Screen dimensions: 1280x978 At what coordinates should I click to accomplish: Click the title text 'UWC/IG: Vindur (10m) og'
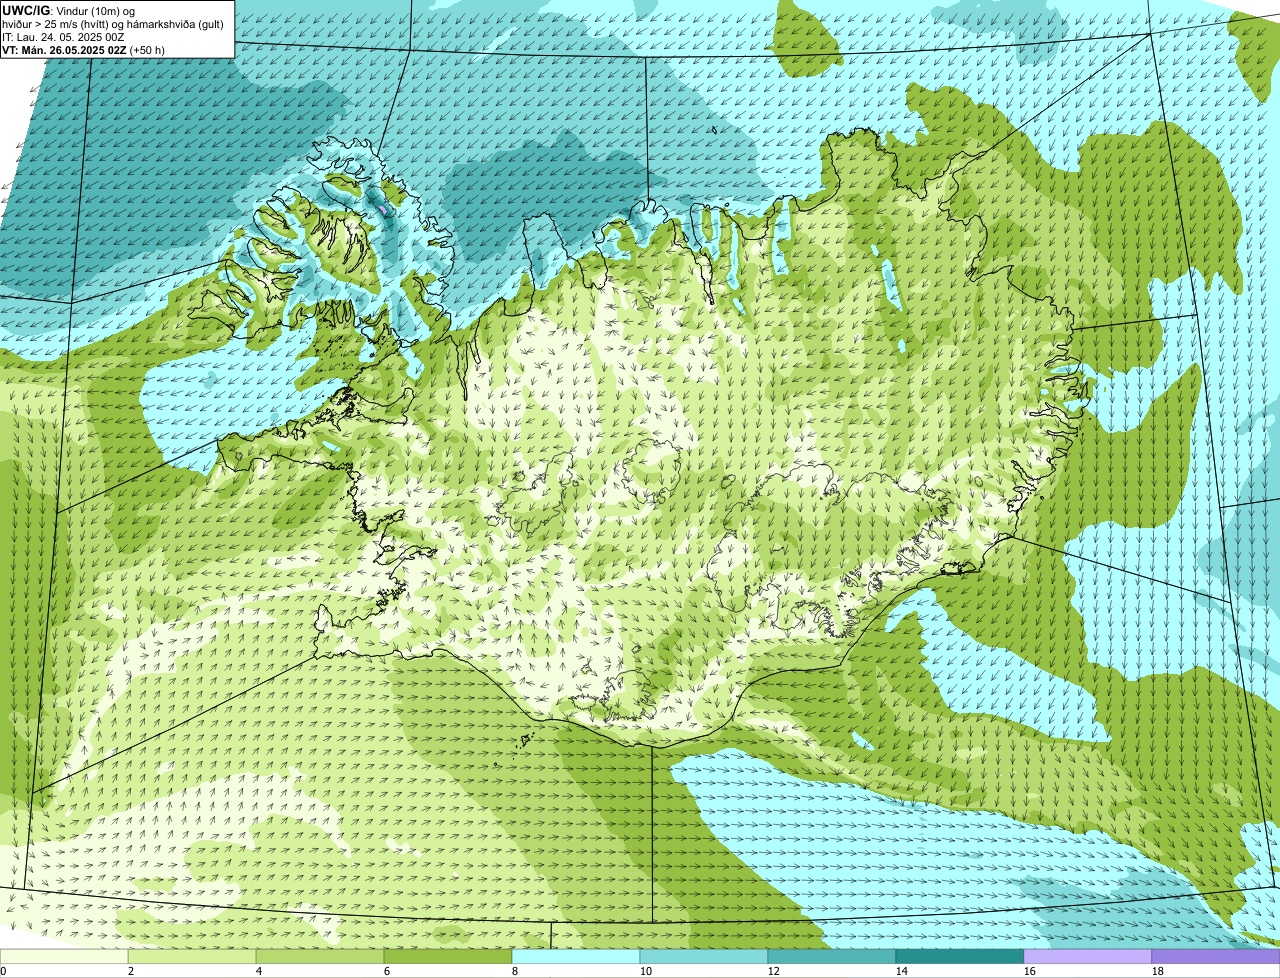coord(69,11)
